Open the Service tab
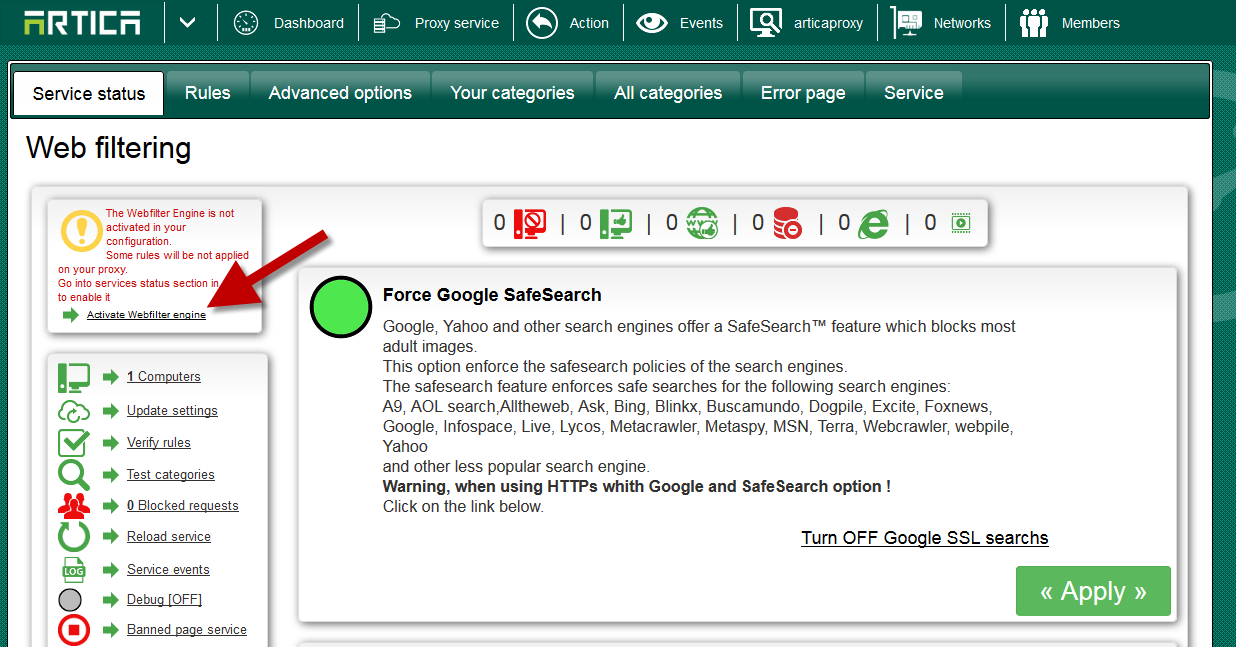 914,93
